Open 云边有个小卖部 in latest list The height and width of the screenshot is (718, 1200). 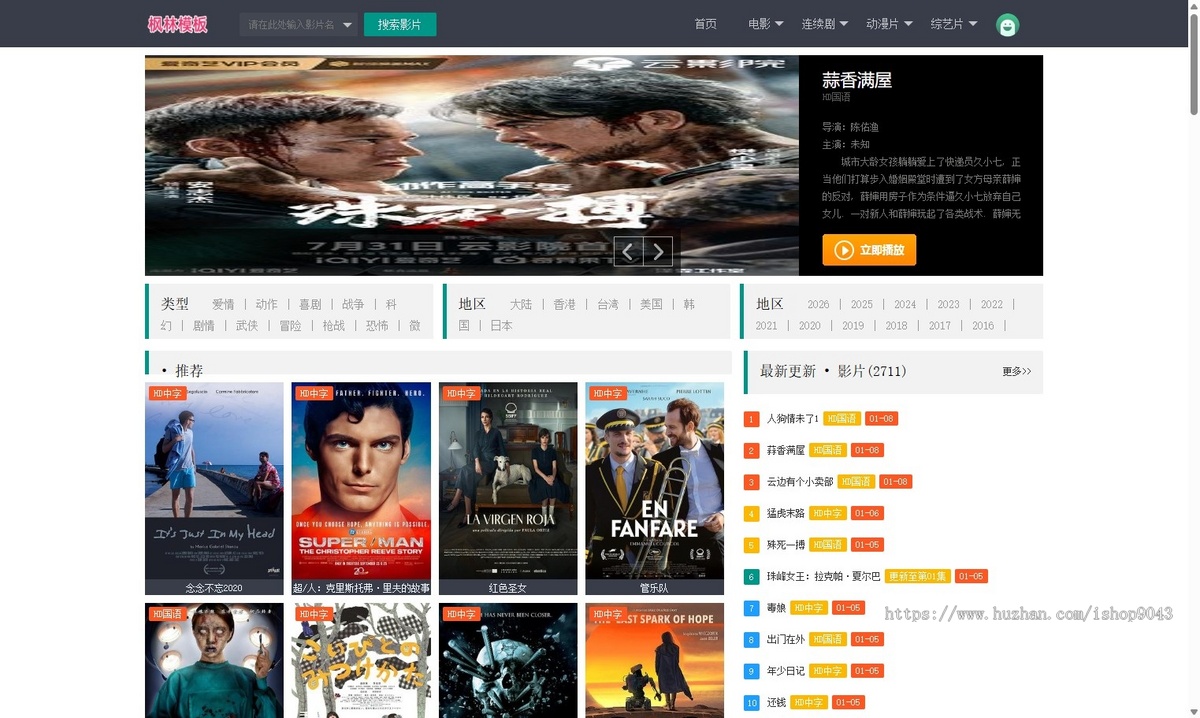click(x=799, y=482)
